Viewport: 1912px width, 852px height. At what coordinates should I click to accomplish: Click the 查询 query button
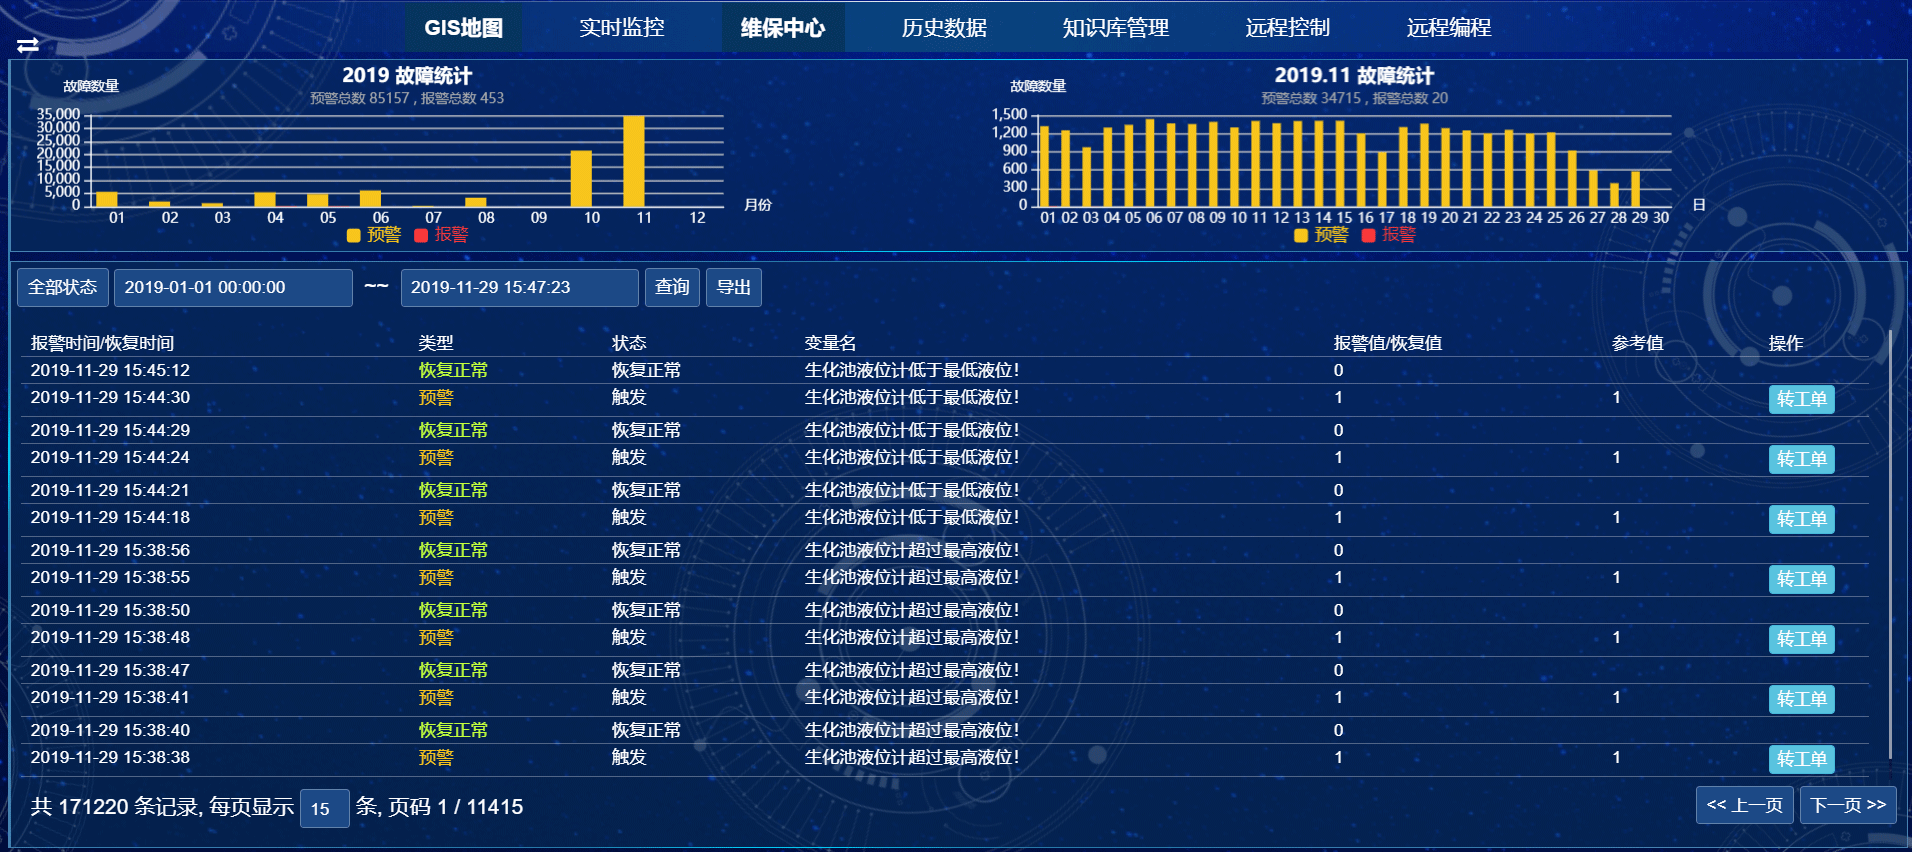672,288
